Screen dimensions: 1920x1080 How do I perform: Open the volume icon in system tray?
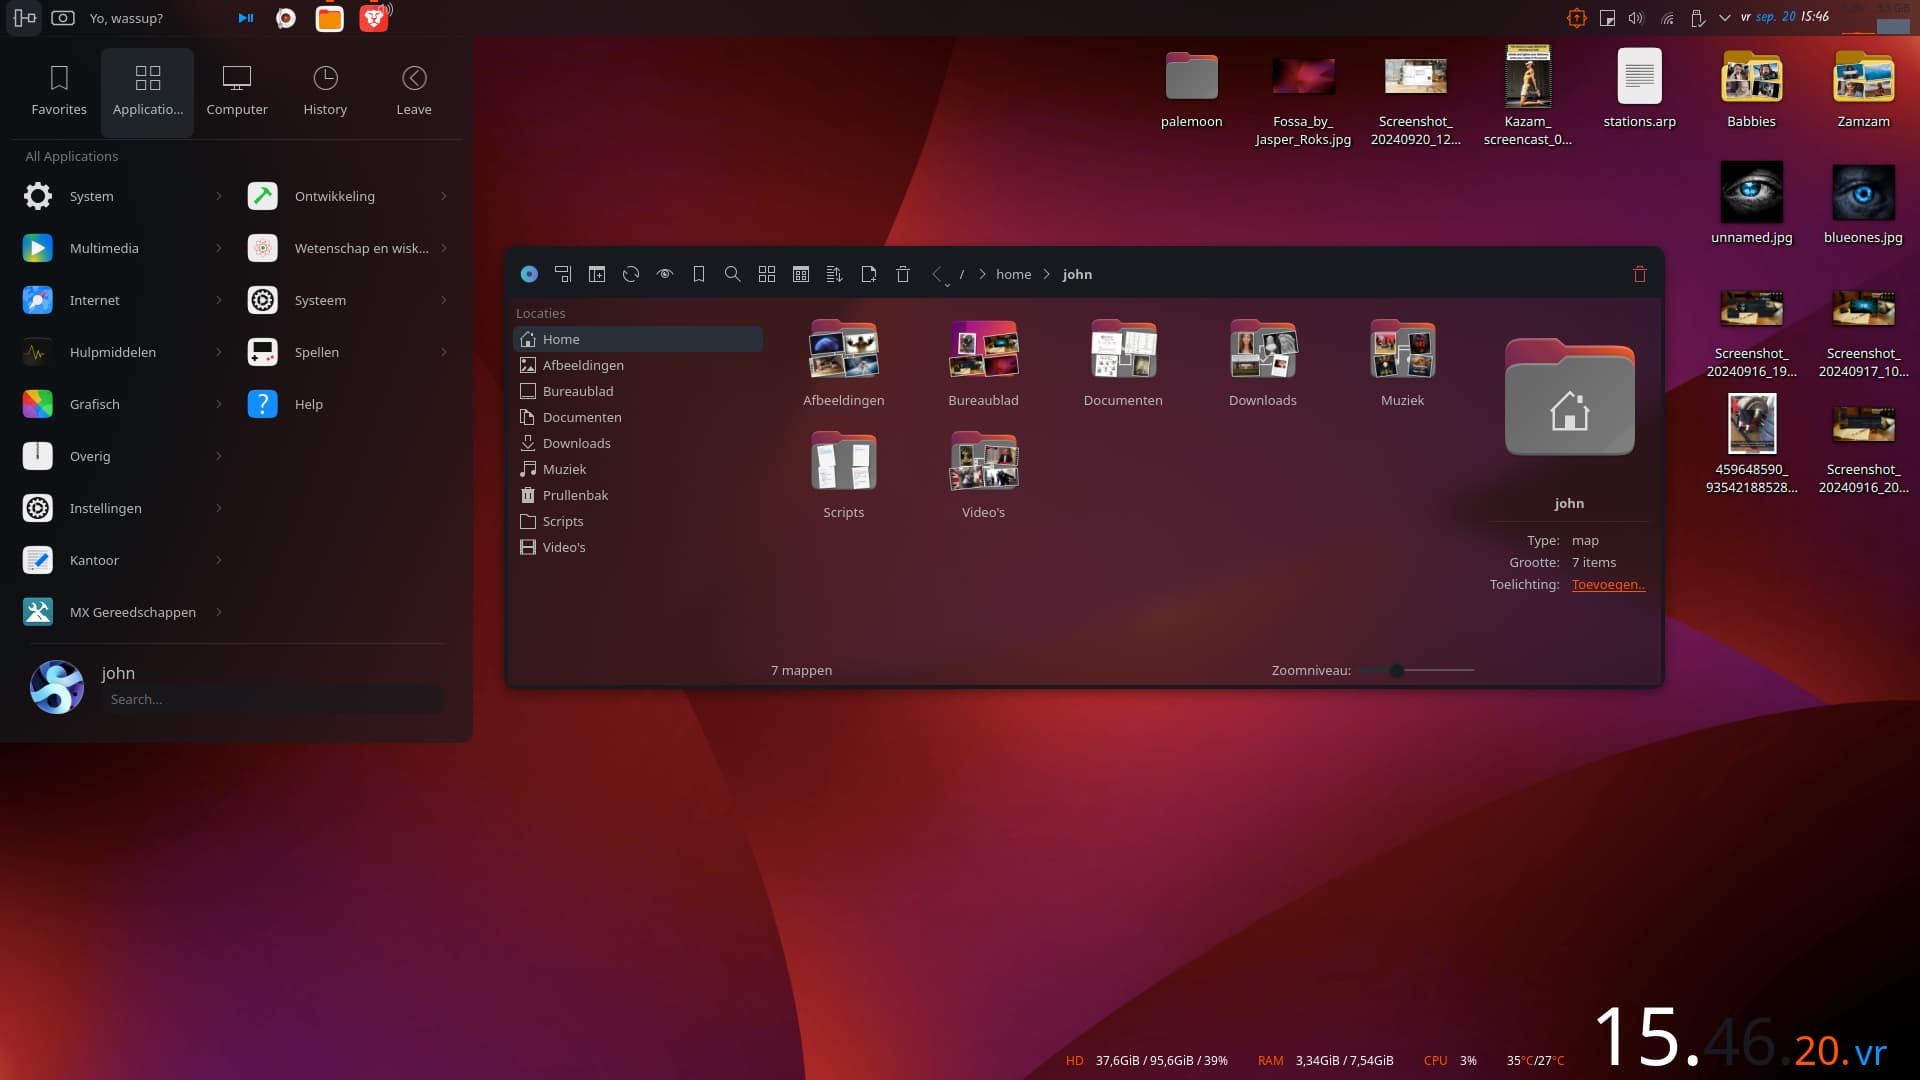pyautogui.click(x=1636, y=18)
